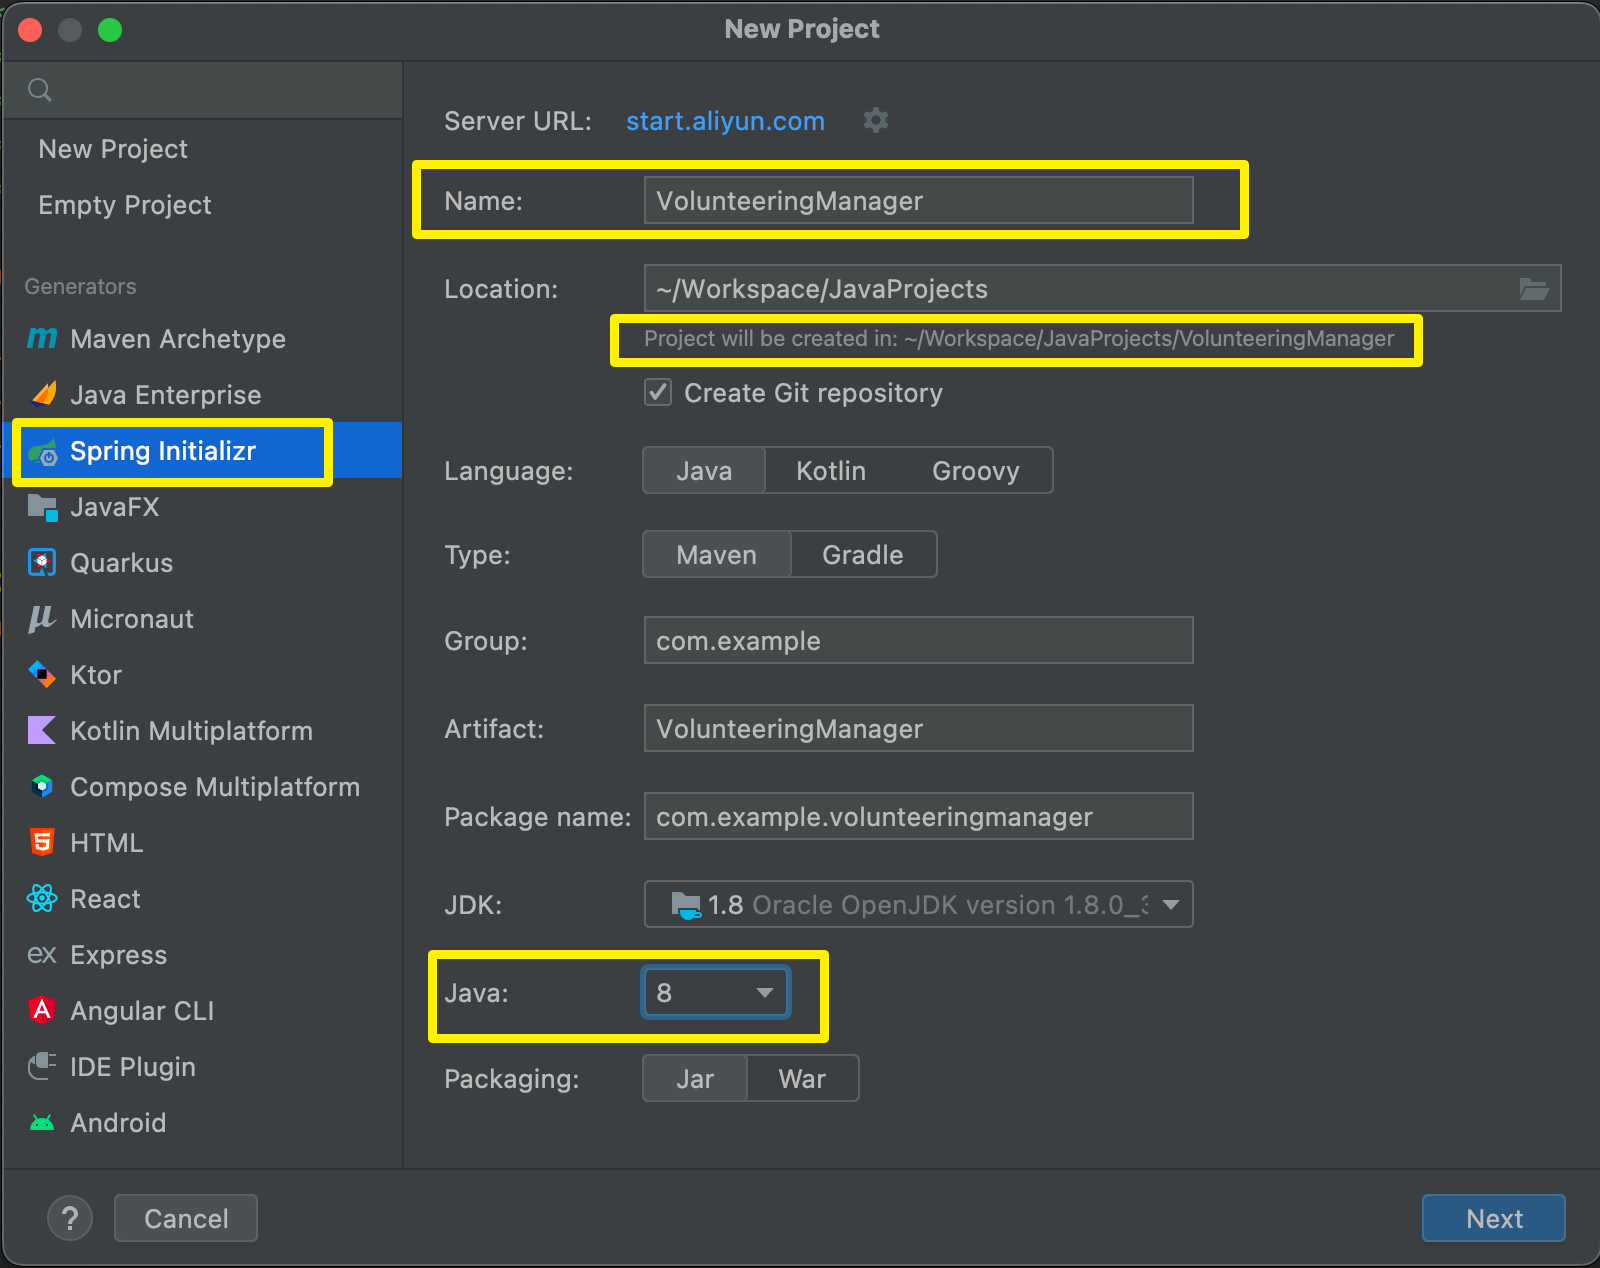Open the start.aliyun.com server link

(x=725, y=121)
